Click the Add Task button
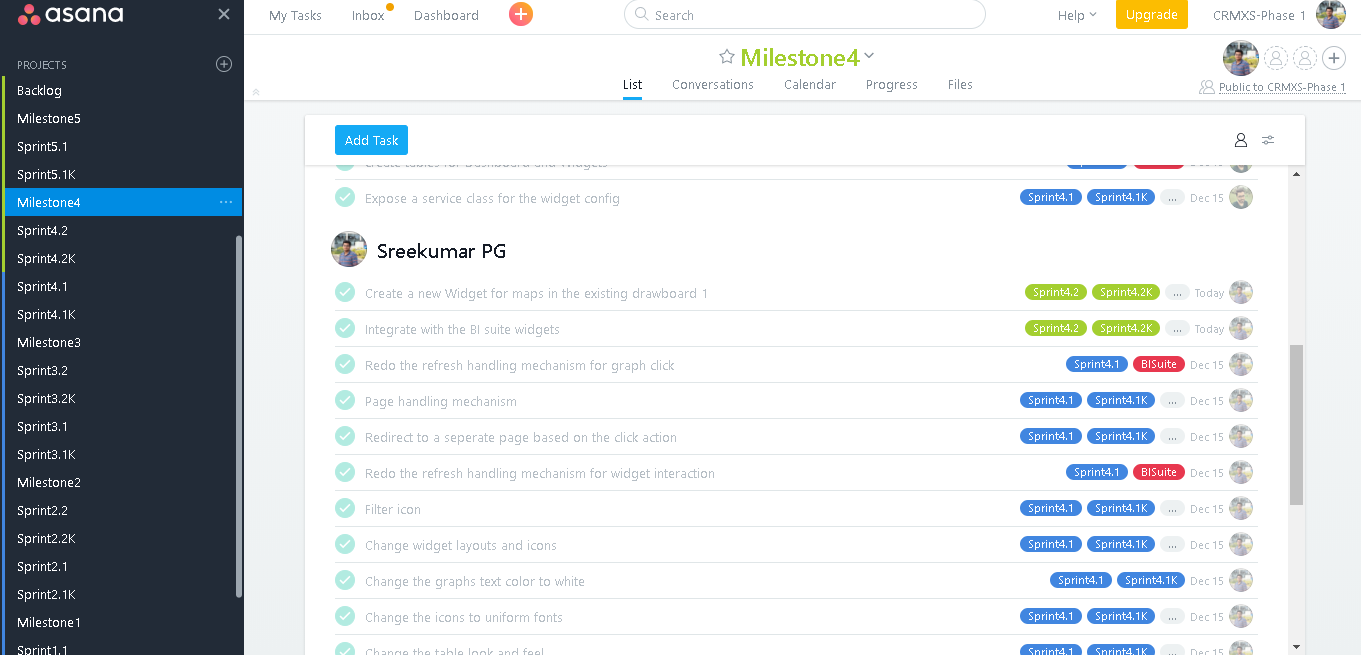Image resolution: width=1361 pixels, height=655 pixels. (371, 140)
